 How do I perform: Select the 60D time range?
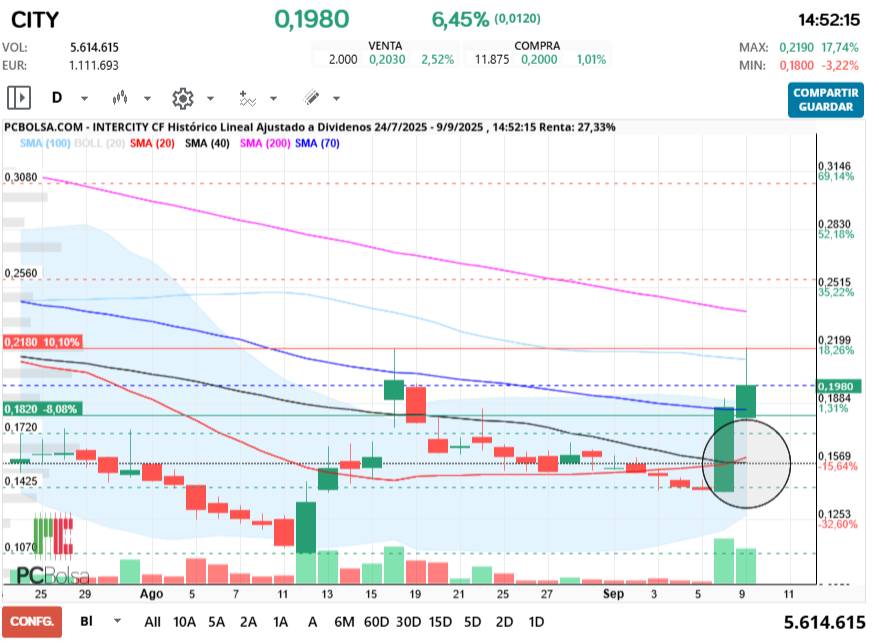click(x=376, y=622)
